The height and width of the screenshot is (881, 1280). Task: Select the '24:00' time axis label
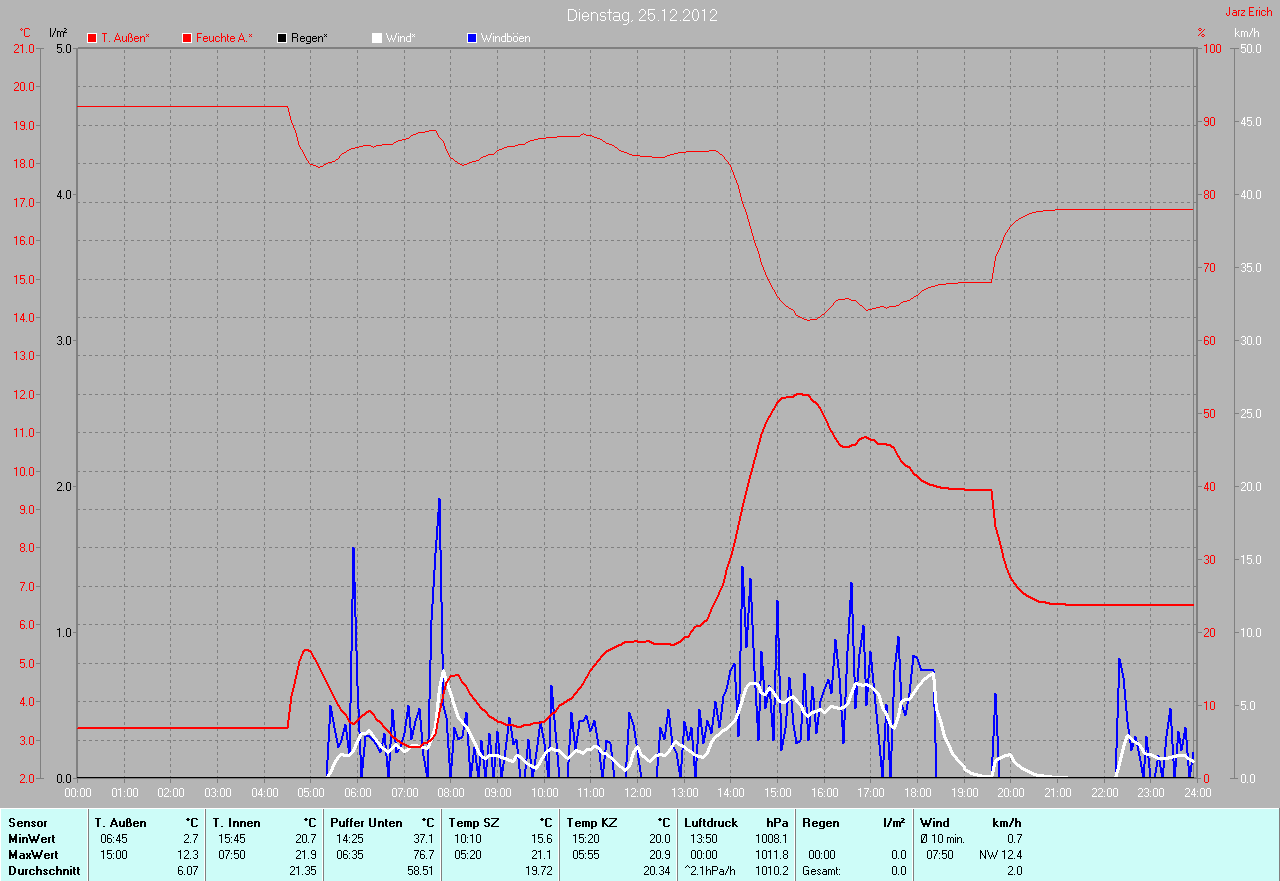point(1198,793)
